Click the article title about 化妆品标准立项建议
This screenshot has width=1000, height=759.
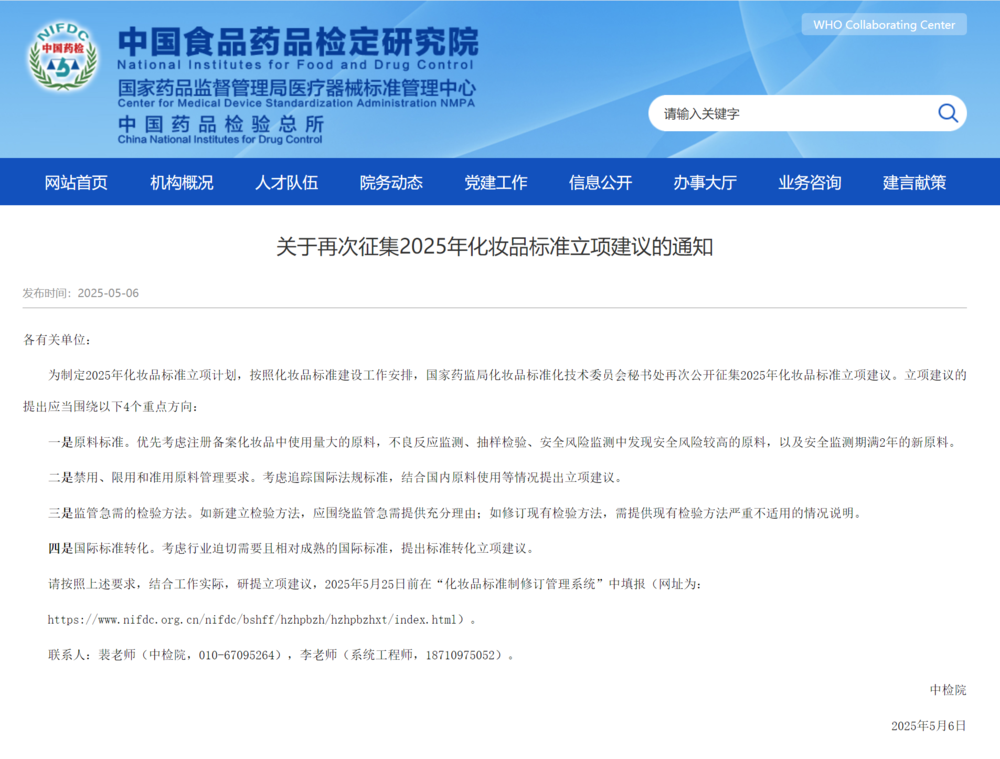coord(494,247)
